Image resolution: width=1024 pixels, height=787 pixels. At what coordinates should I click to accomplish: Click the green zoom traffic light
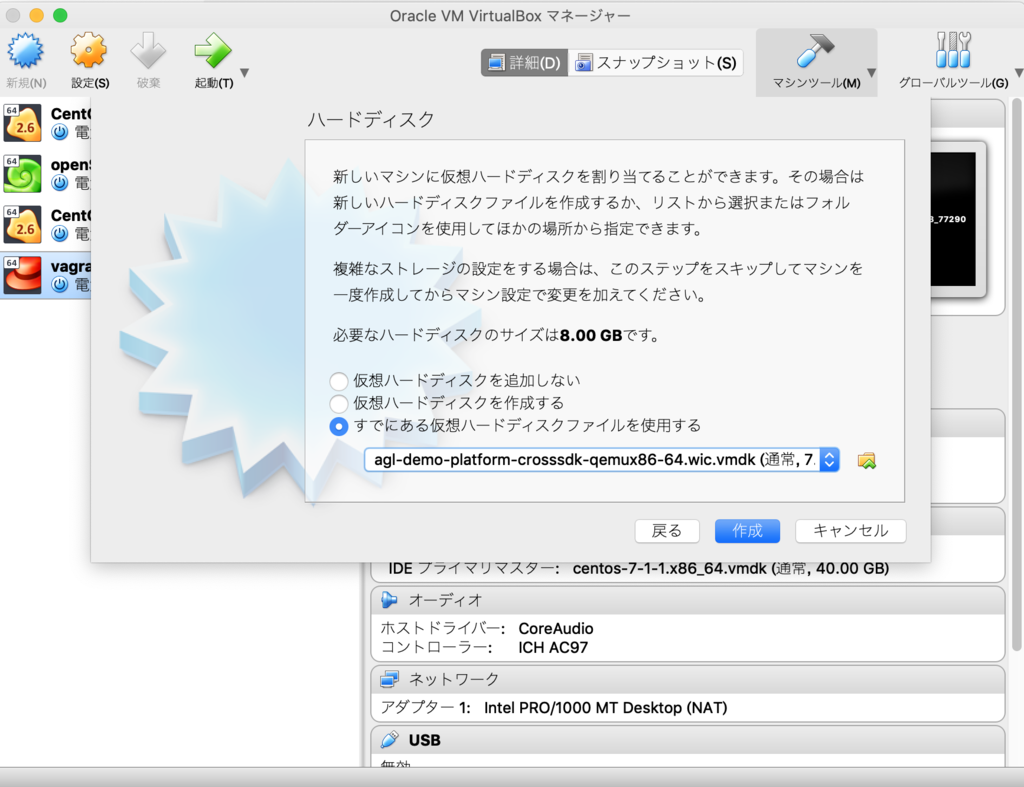tap(61, 16)
